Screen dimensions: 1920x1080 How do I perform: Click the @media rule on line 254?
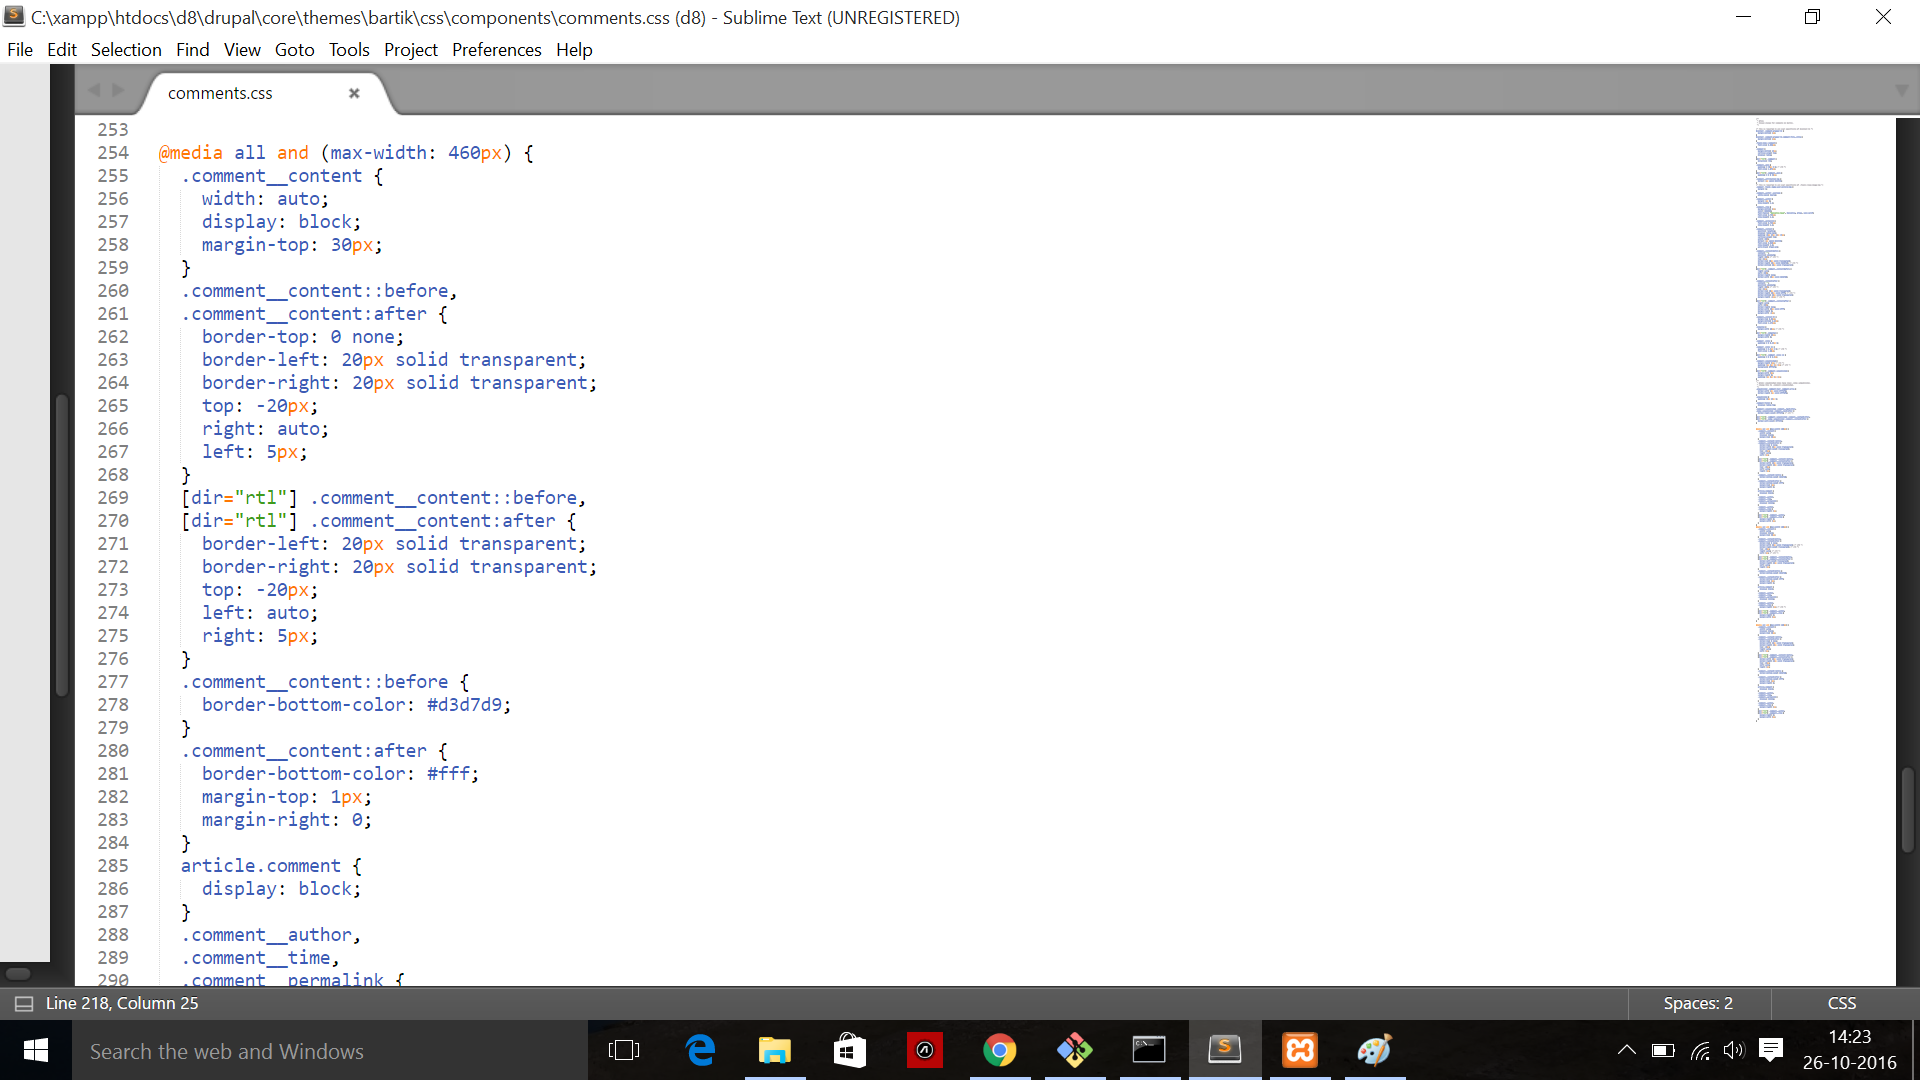pos(346,153)
